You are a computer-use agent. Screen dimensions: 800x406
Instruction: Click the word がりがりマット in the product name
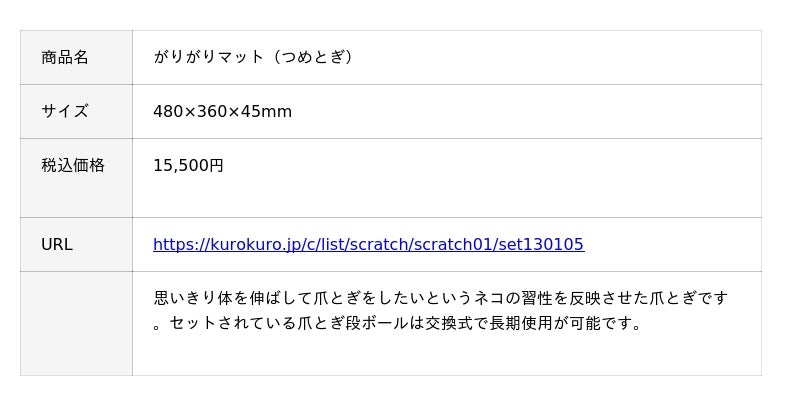pos(208,58)
